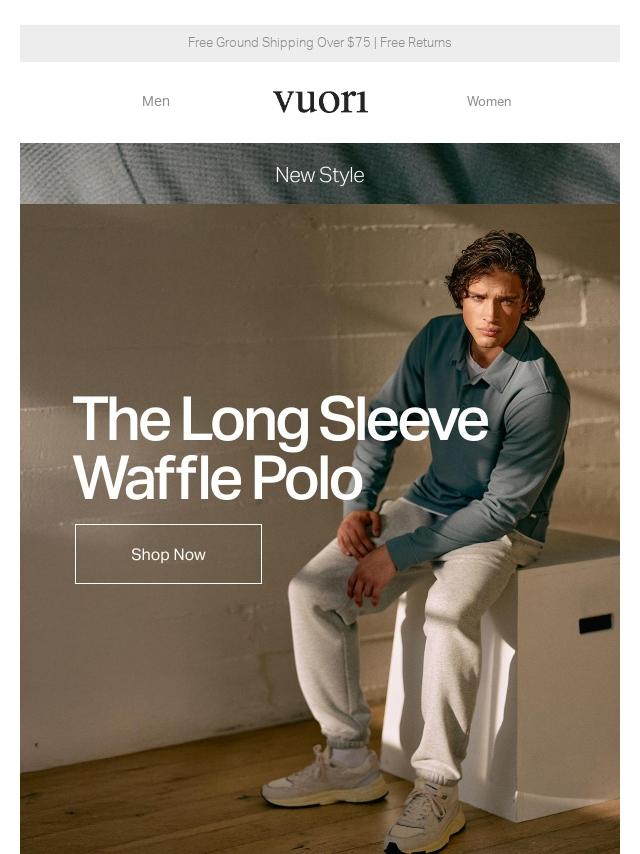Open the Men section link
Viewport: 640px width, 854px height.
tap(156, 101)
